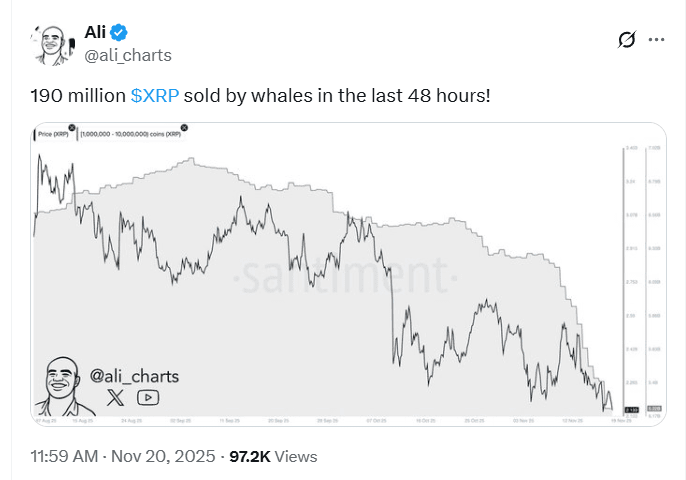Open the @ali_charts handle link

(128, 55)
